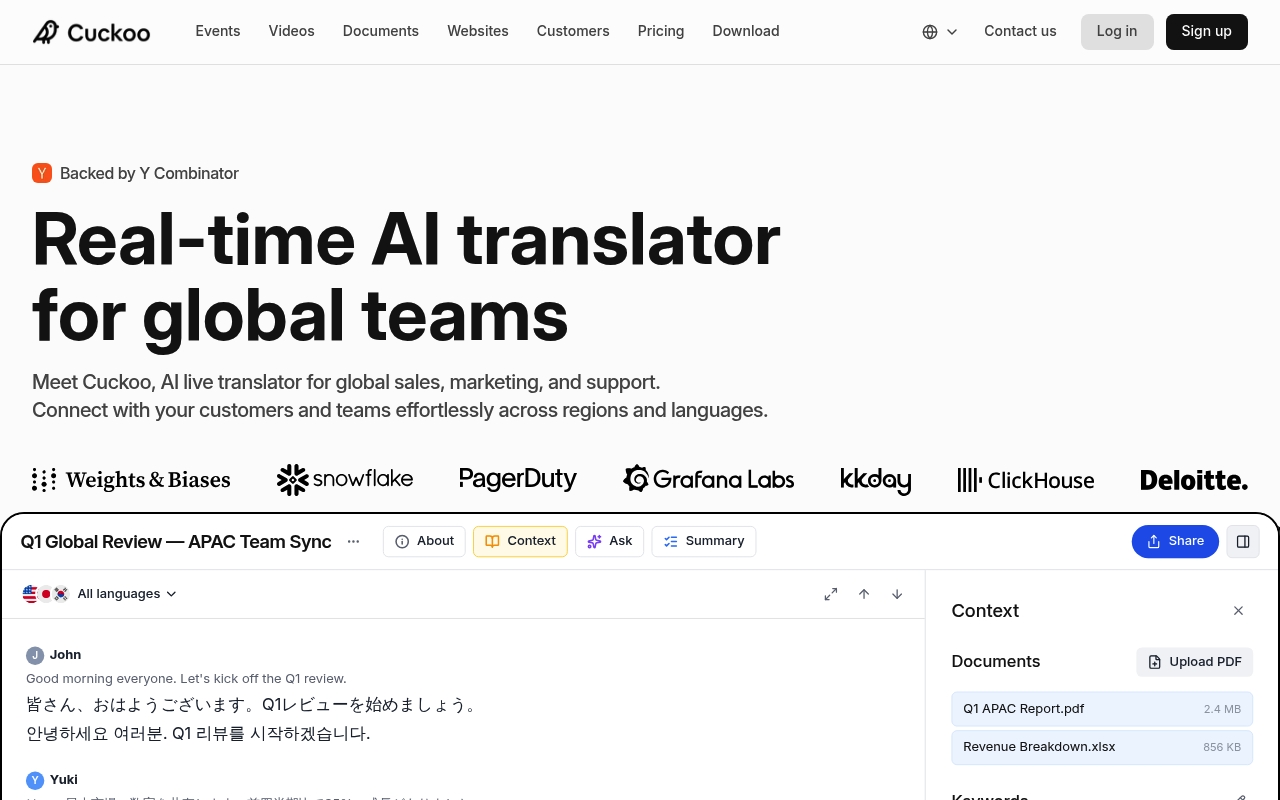The width and height of the screenshot is (1280, 800).
Task: Click the 2.4 MB file size label
Action: coord(1222,709)
